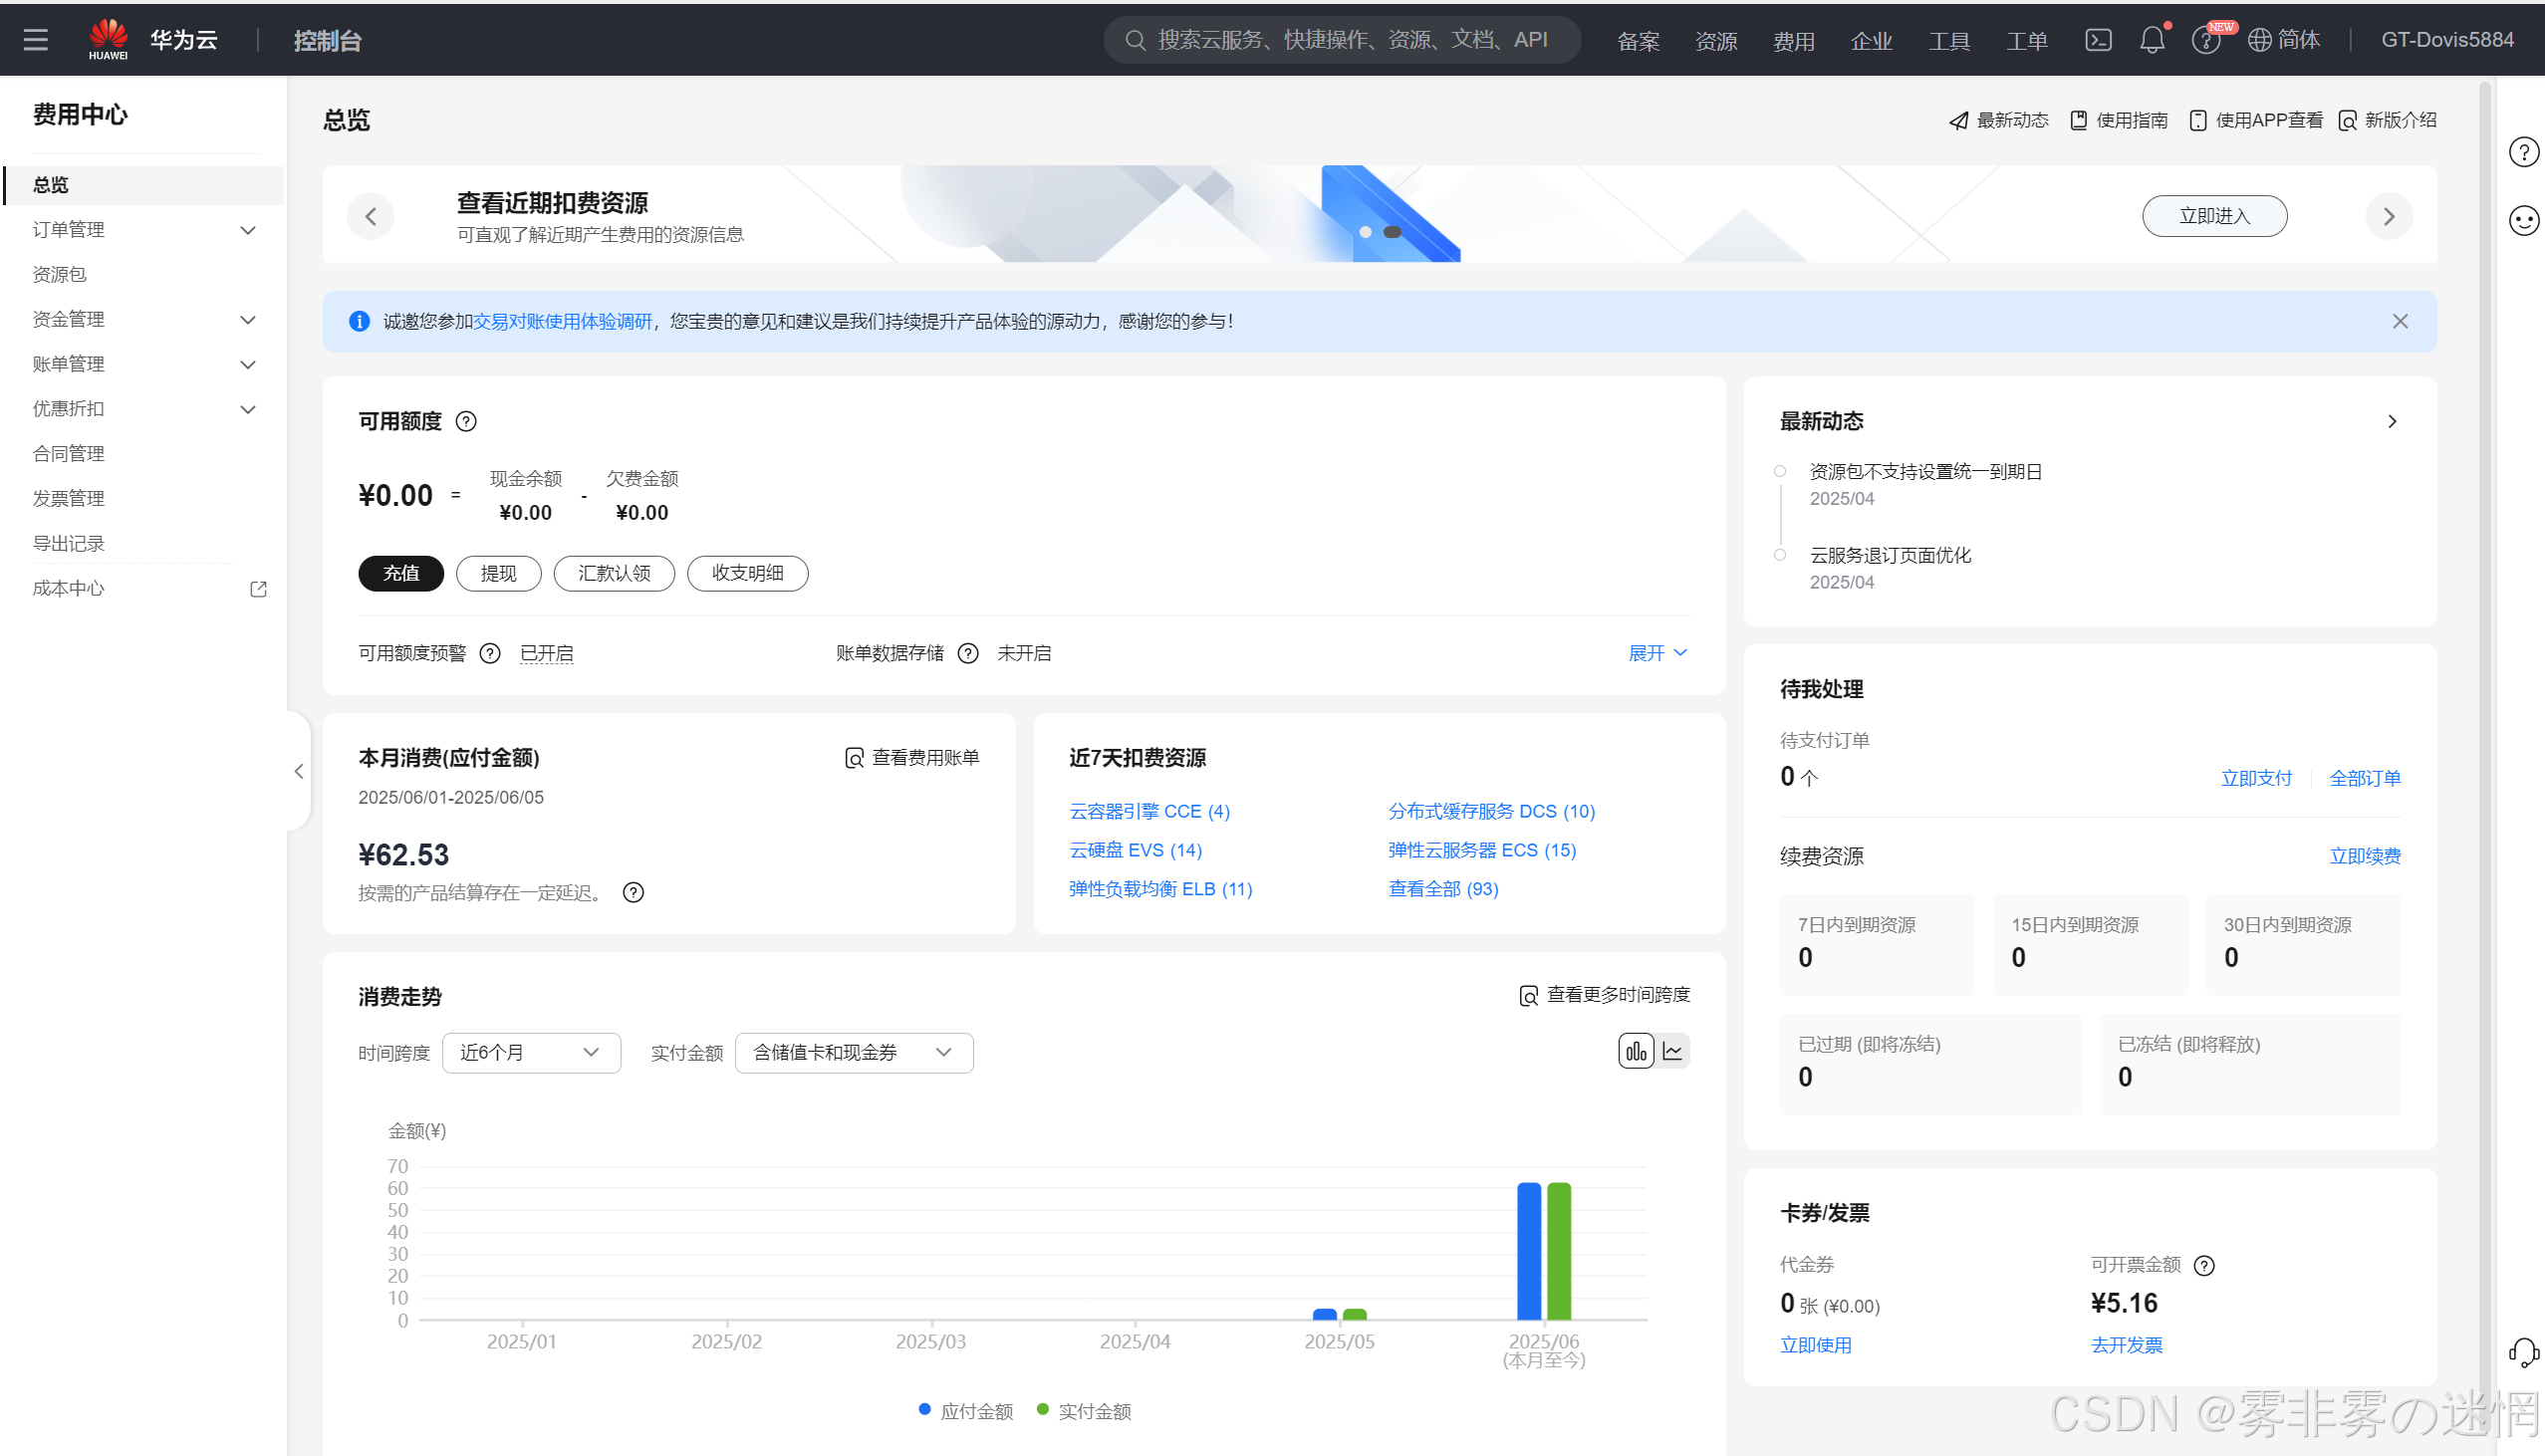Click the help circle on right sidebar
Screen dimensions: 2545x1456
(2523, 152)
